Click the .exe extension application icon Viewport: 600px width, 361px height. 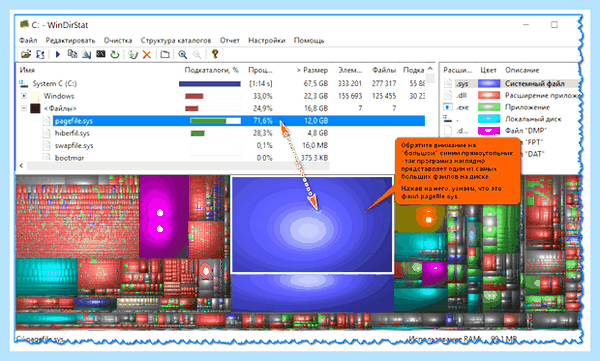[448, 107]
